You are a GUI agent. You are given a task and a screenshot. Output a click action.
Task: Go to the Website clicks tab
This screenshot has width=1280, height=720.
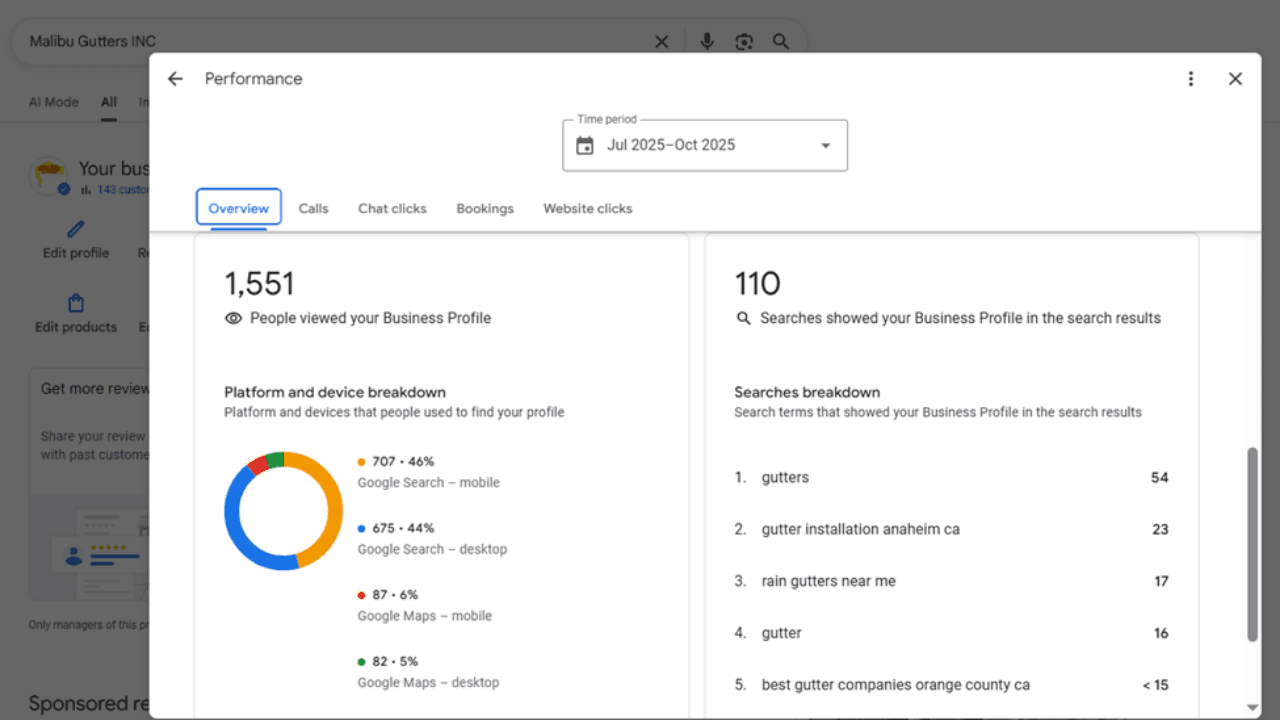[x=588, y=209]
